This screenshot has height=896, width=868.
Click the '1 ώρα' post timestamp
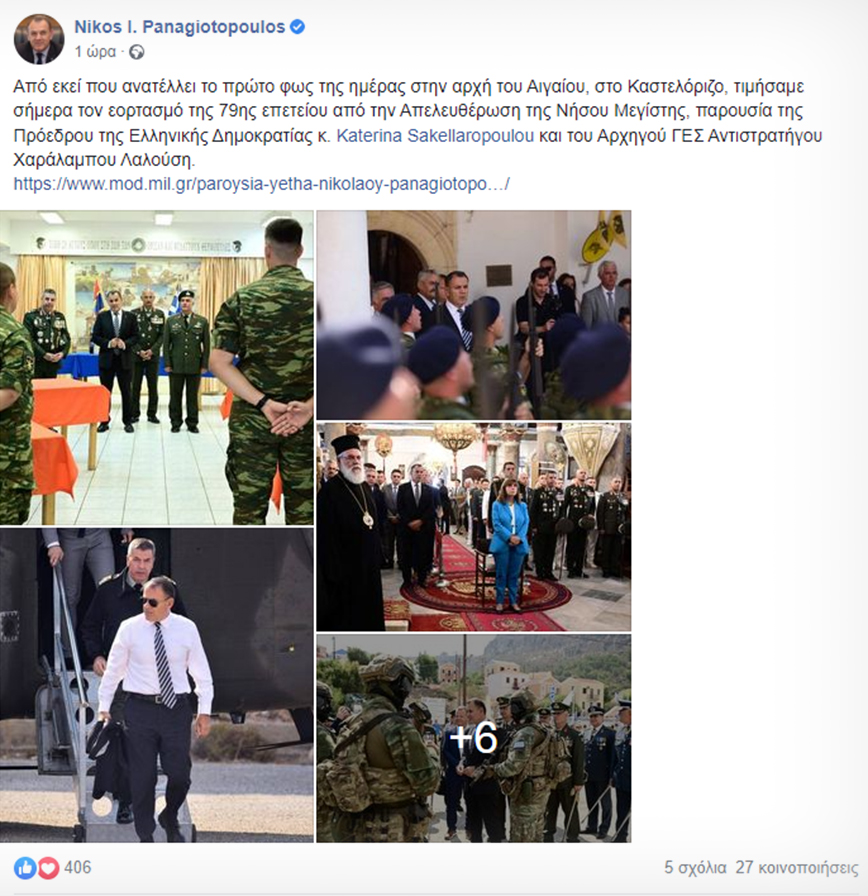pyautogui.click(x=95, y=52)
